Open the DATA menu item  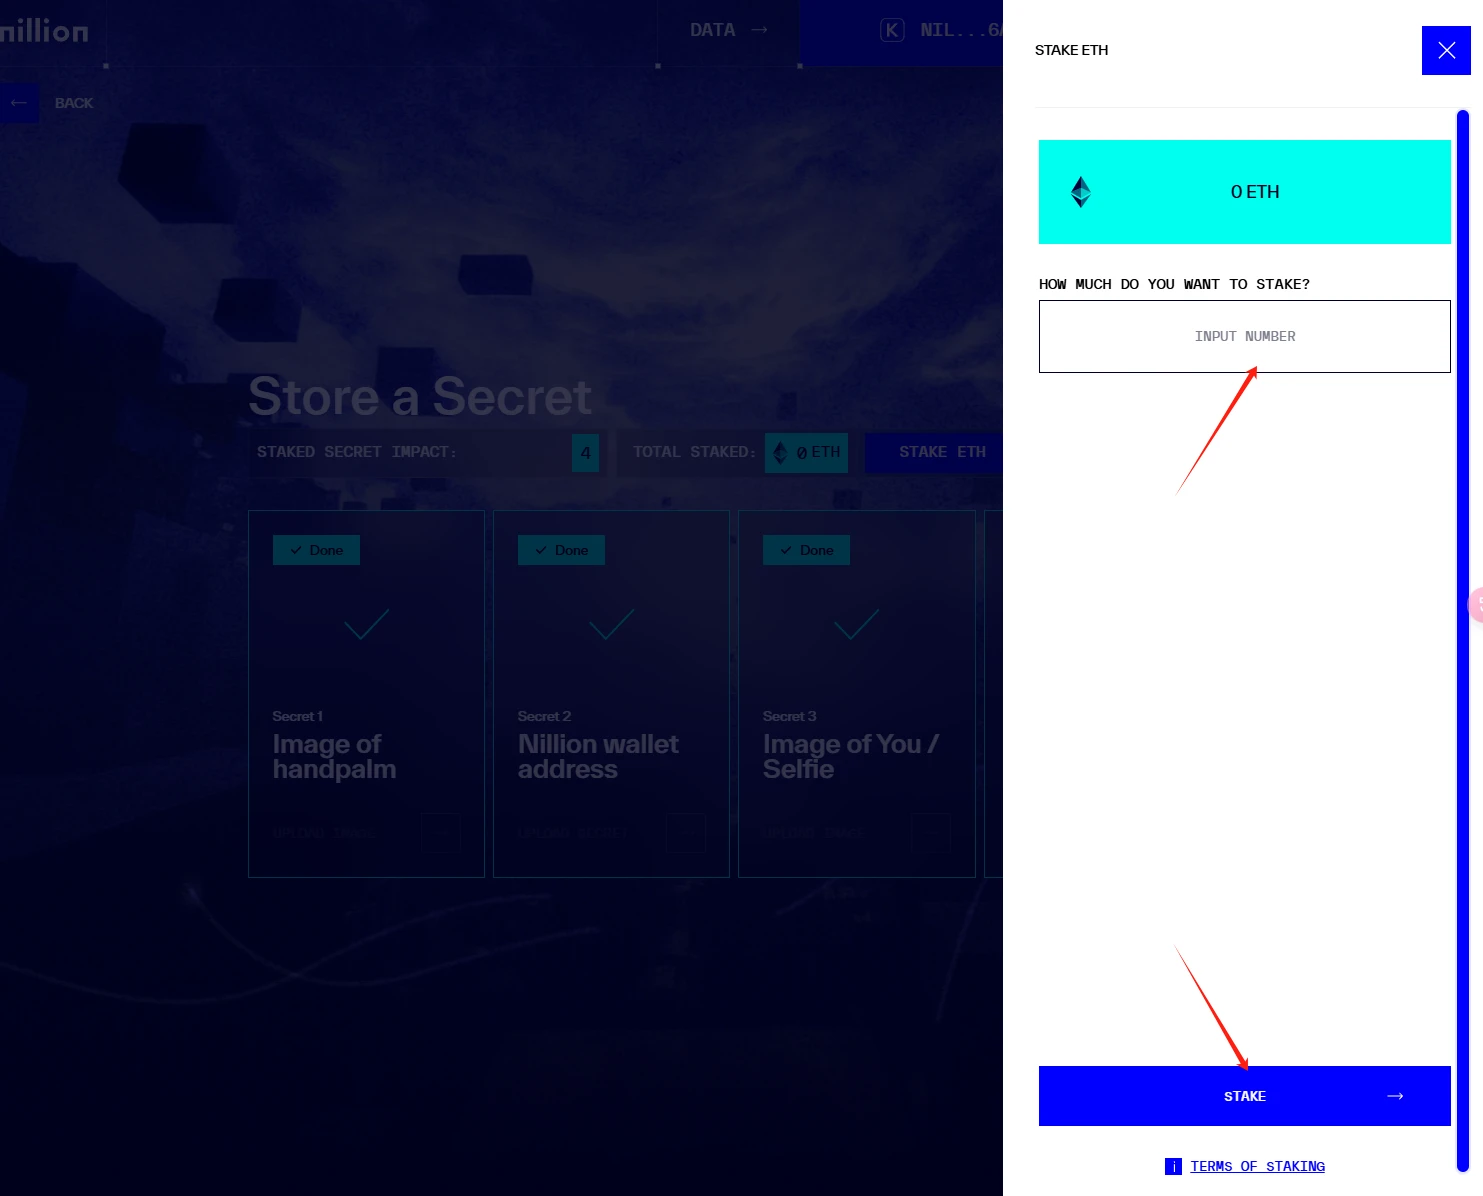coord(728,30)
